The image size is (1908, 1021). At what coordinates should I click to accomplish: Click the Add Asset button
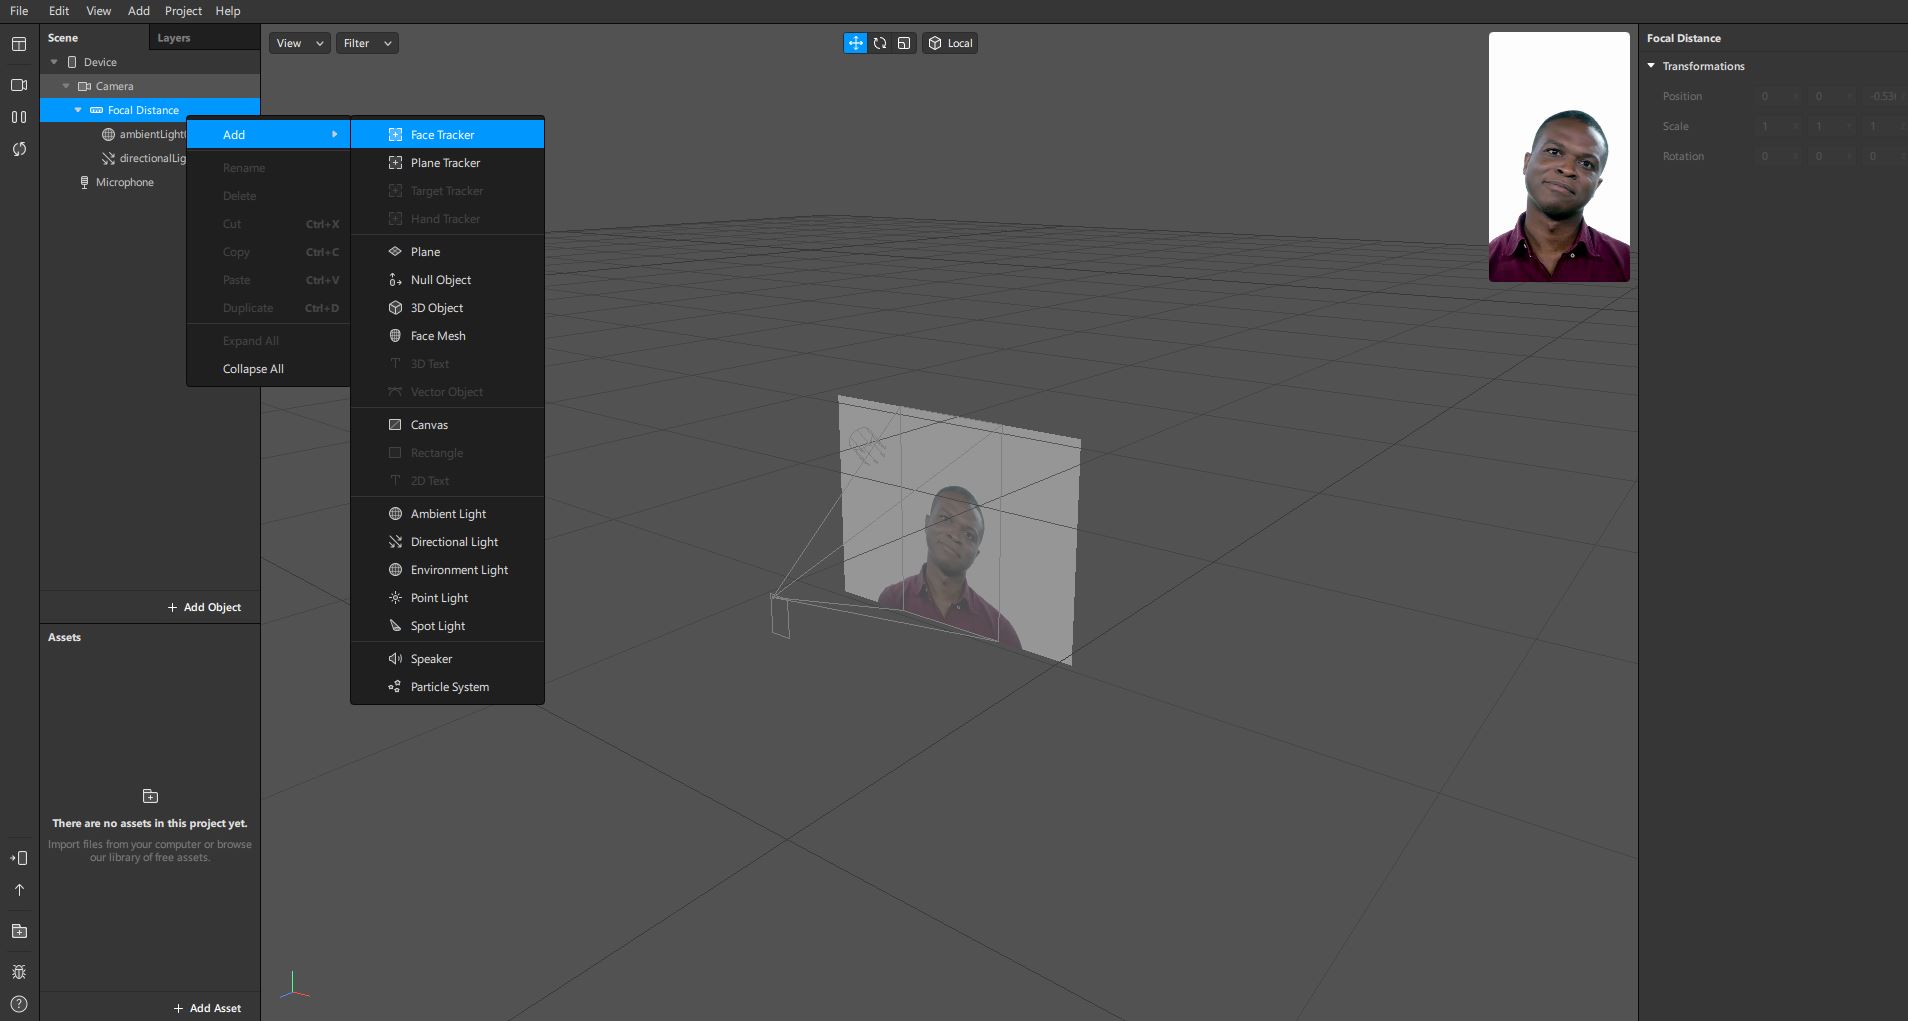tap(207, 1008)
